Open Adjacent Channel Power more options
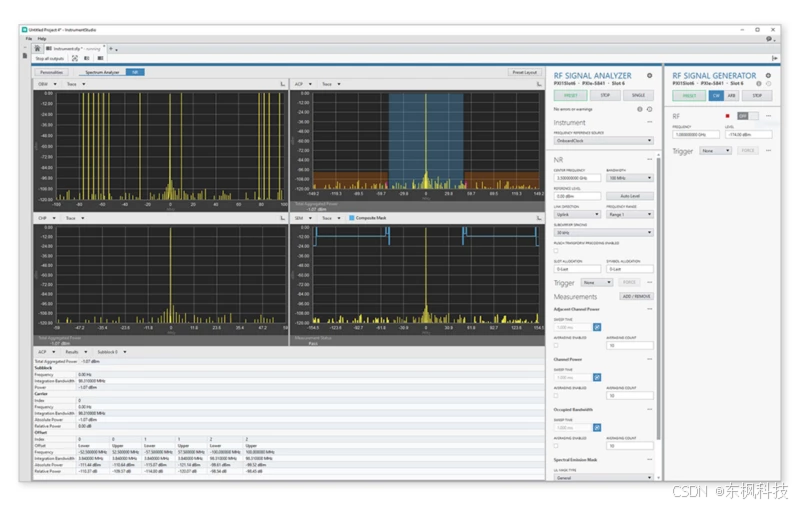 649,309
